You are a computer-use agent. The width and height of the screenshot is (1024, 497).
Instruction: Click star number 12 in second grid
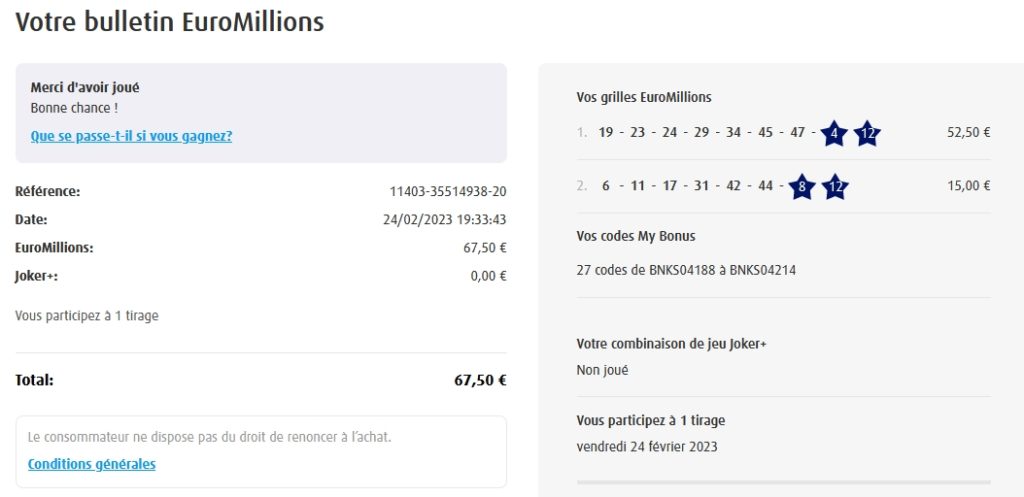[834, 186]
